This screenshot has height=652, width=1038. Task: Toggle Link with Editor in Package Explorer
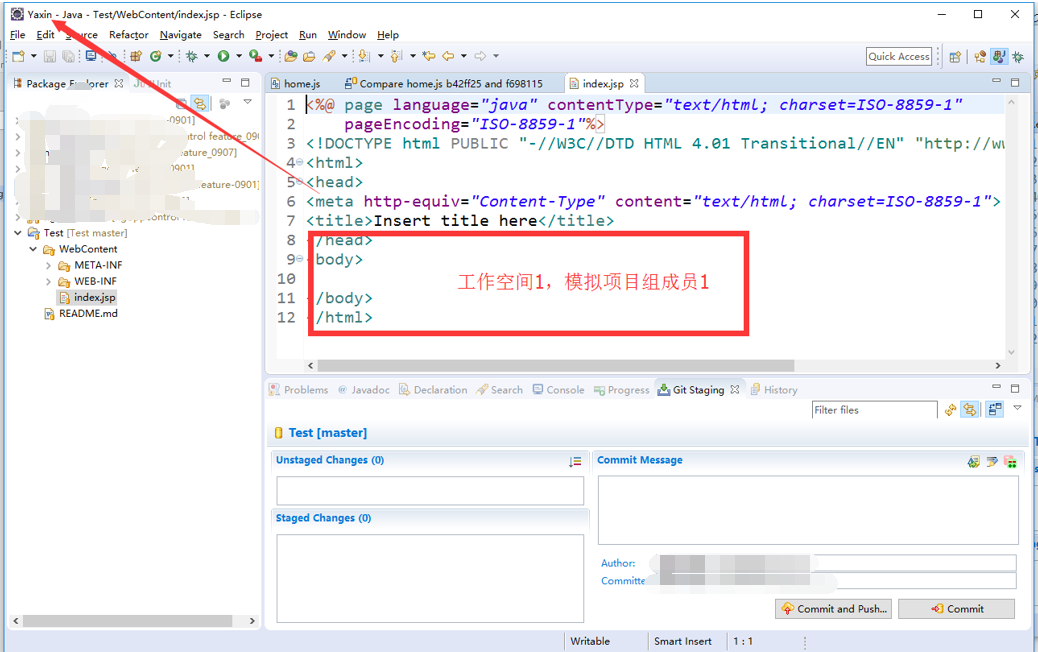pyautogui.click(x=200, y=103)
